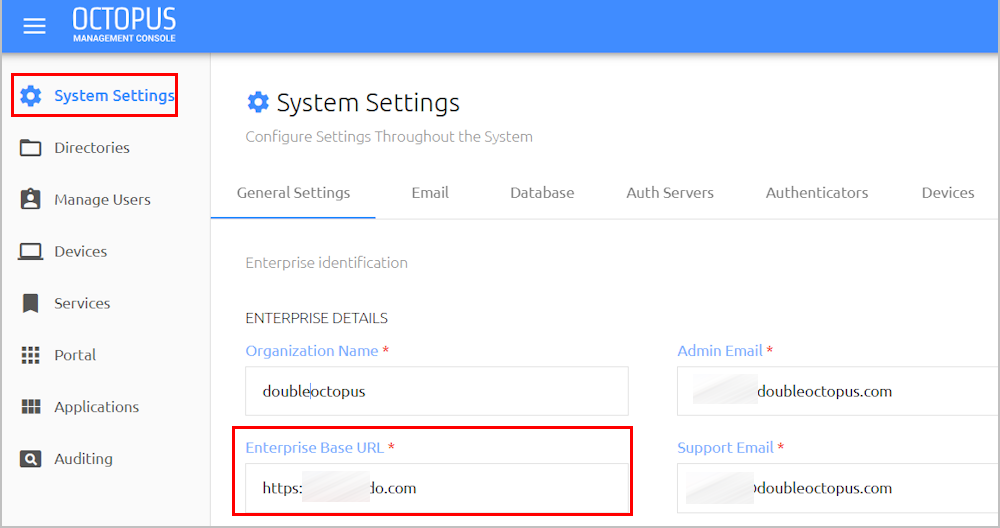Viewport: 1000px width, 528px height.
Task: Click the System Settings gear in sidebar
Action: coord(31,96)
